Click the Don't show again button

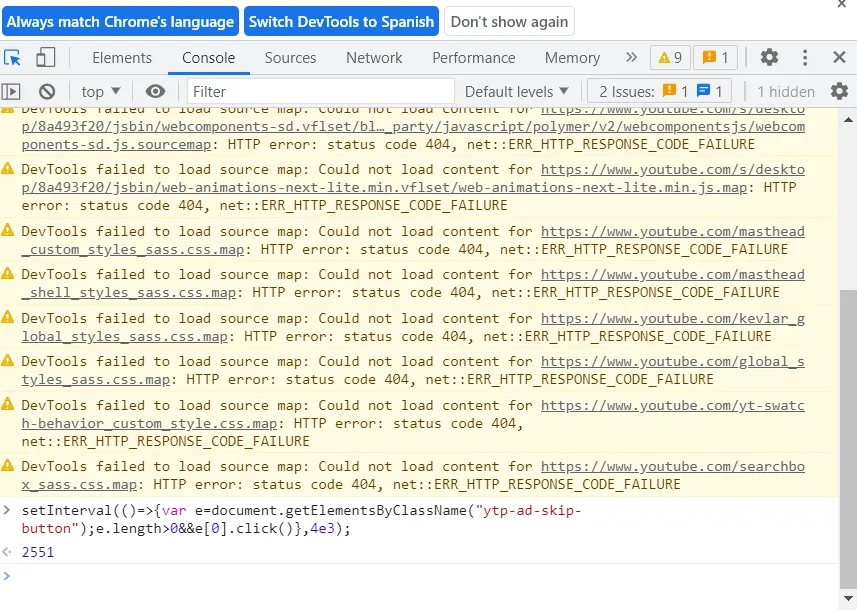tap(509, 21)
